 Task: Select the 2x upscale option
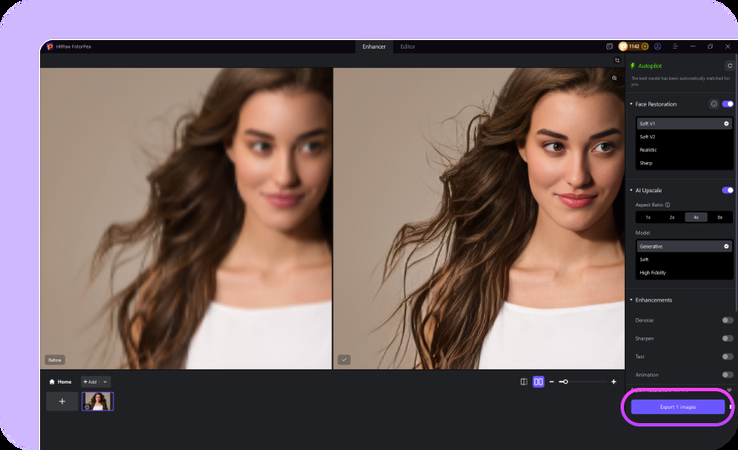coord(672,217)
